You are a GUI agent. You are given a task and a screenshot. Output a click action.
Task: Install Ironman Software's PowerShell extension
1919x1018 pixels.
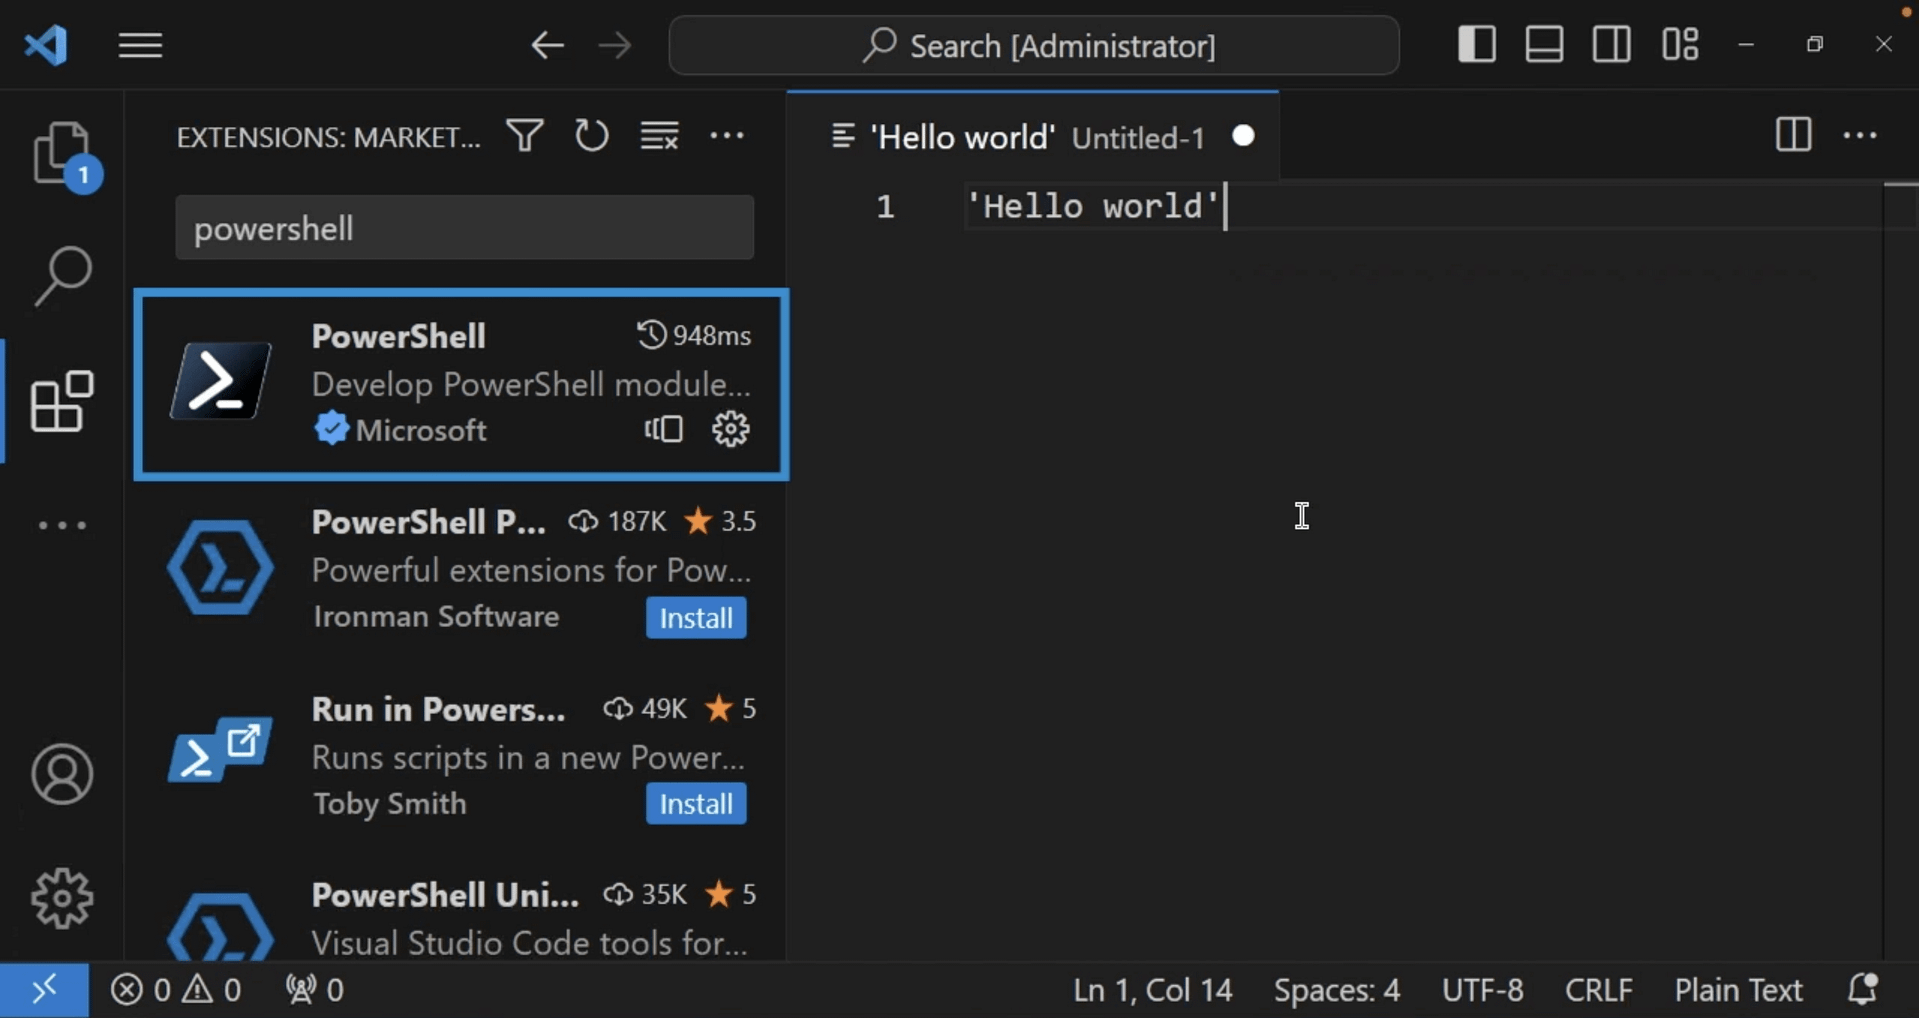[696, 618]
